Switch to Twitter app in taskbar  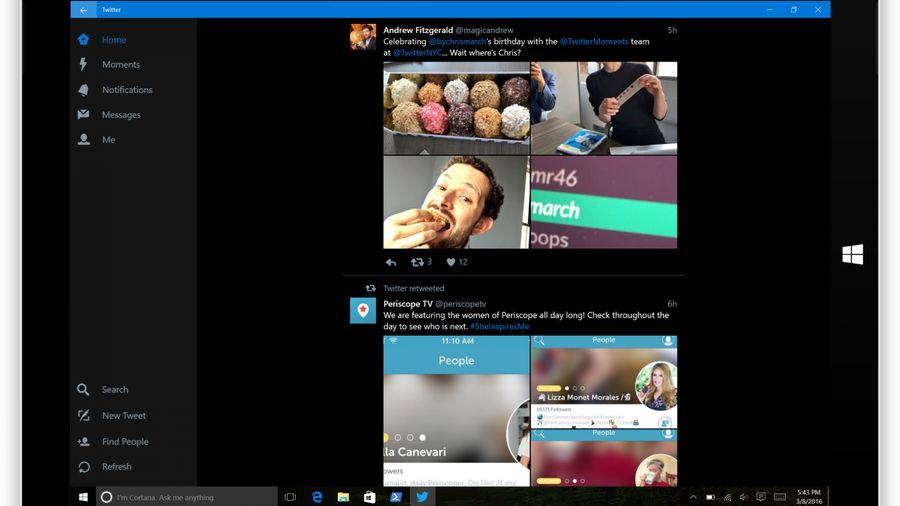[422, 497]
